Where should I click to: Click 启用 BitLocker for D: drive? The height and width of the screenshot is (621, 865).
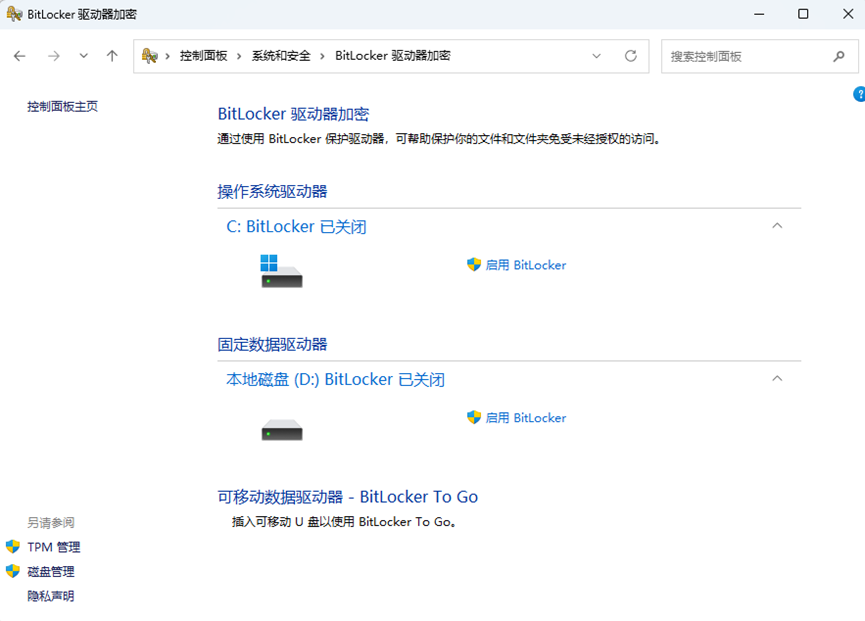(x=526, y=418)
